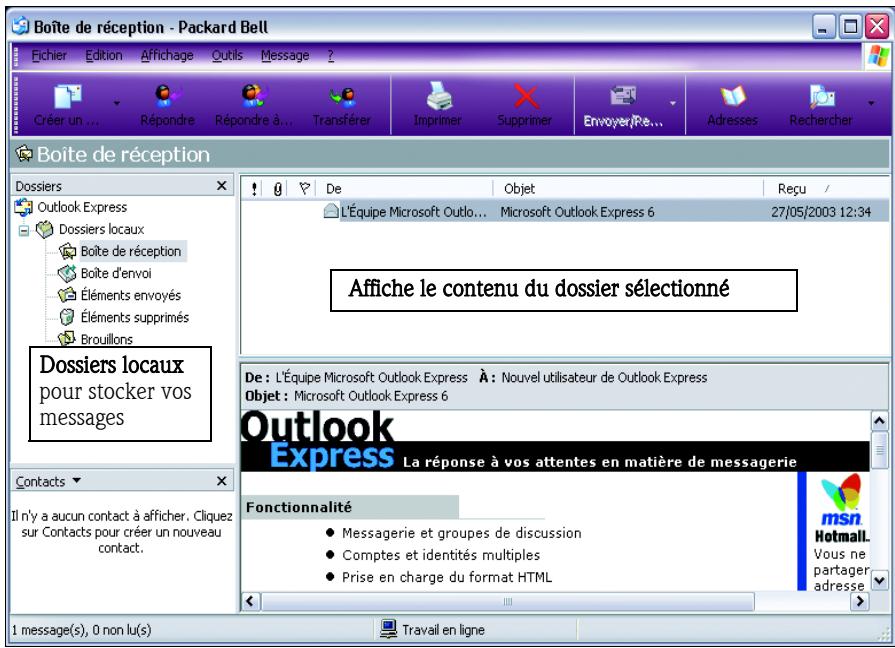
Task: Open Adresses address book icon
Action: (x=733, y=96)
